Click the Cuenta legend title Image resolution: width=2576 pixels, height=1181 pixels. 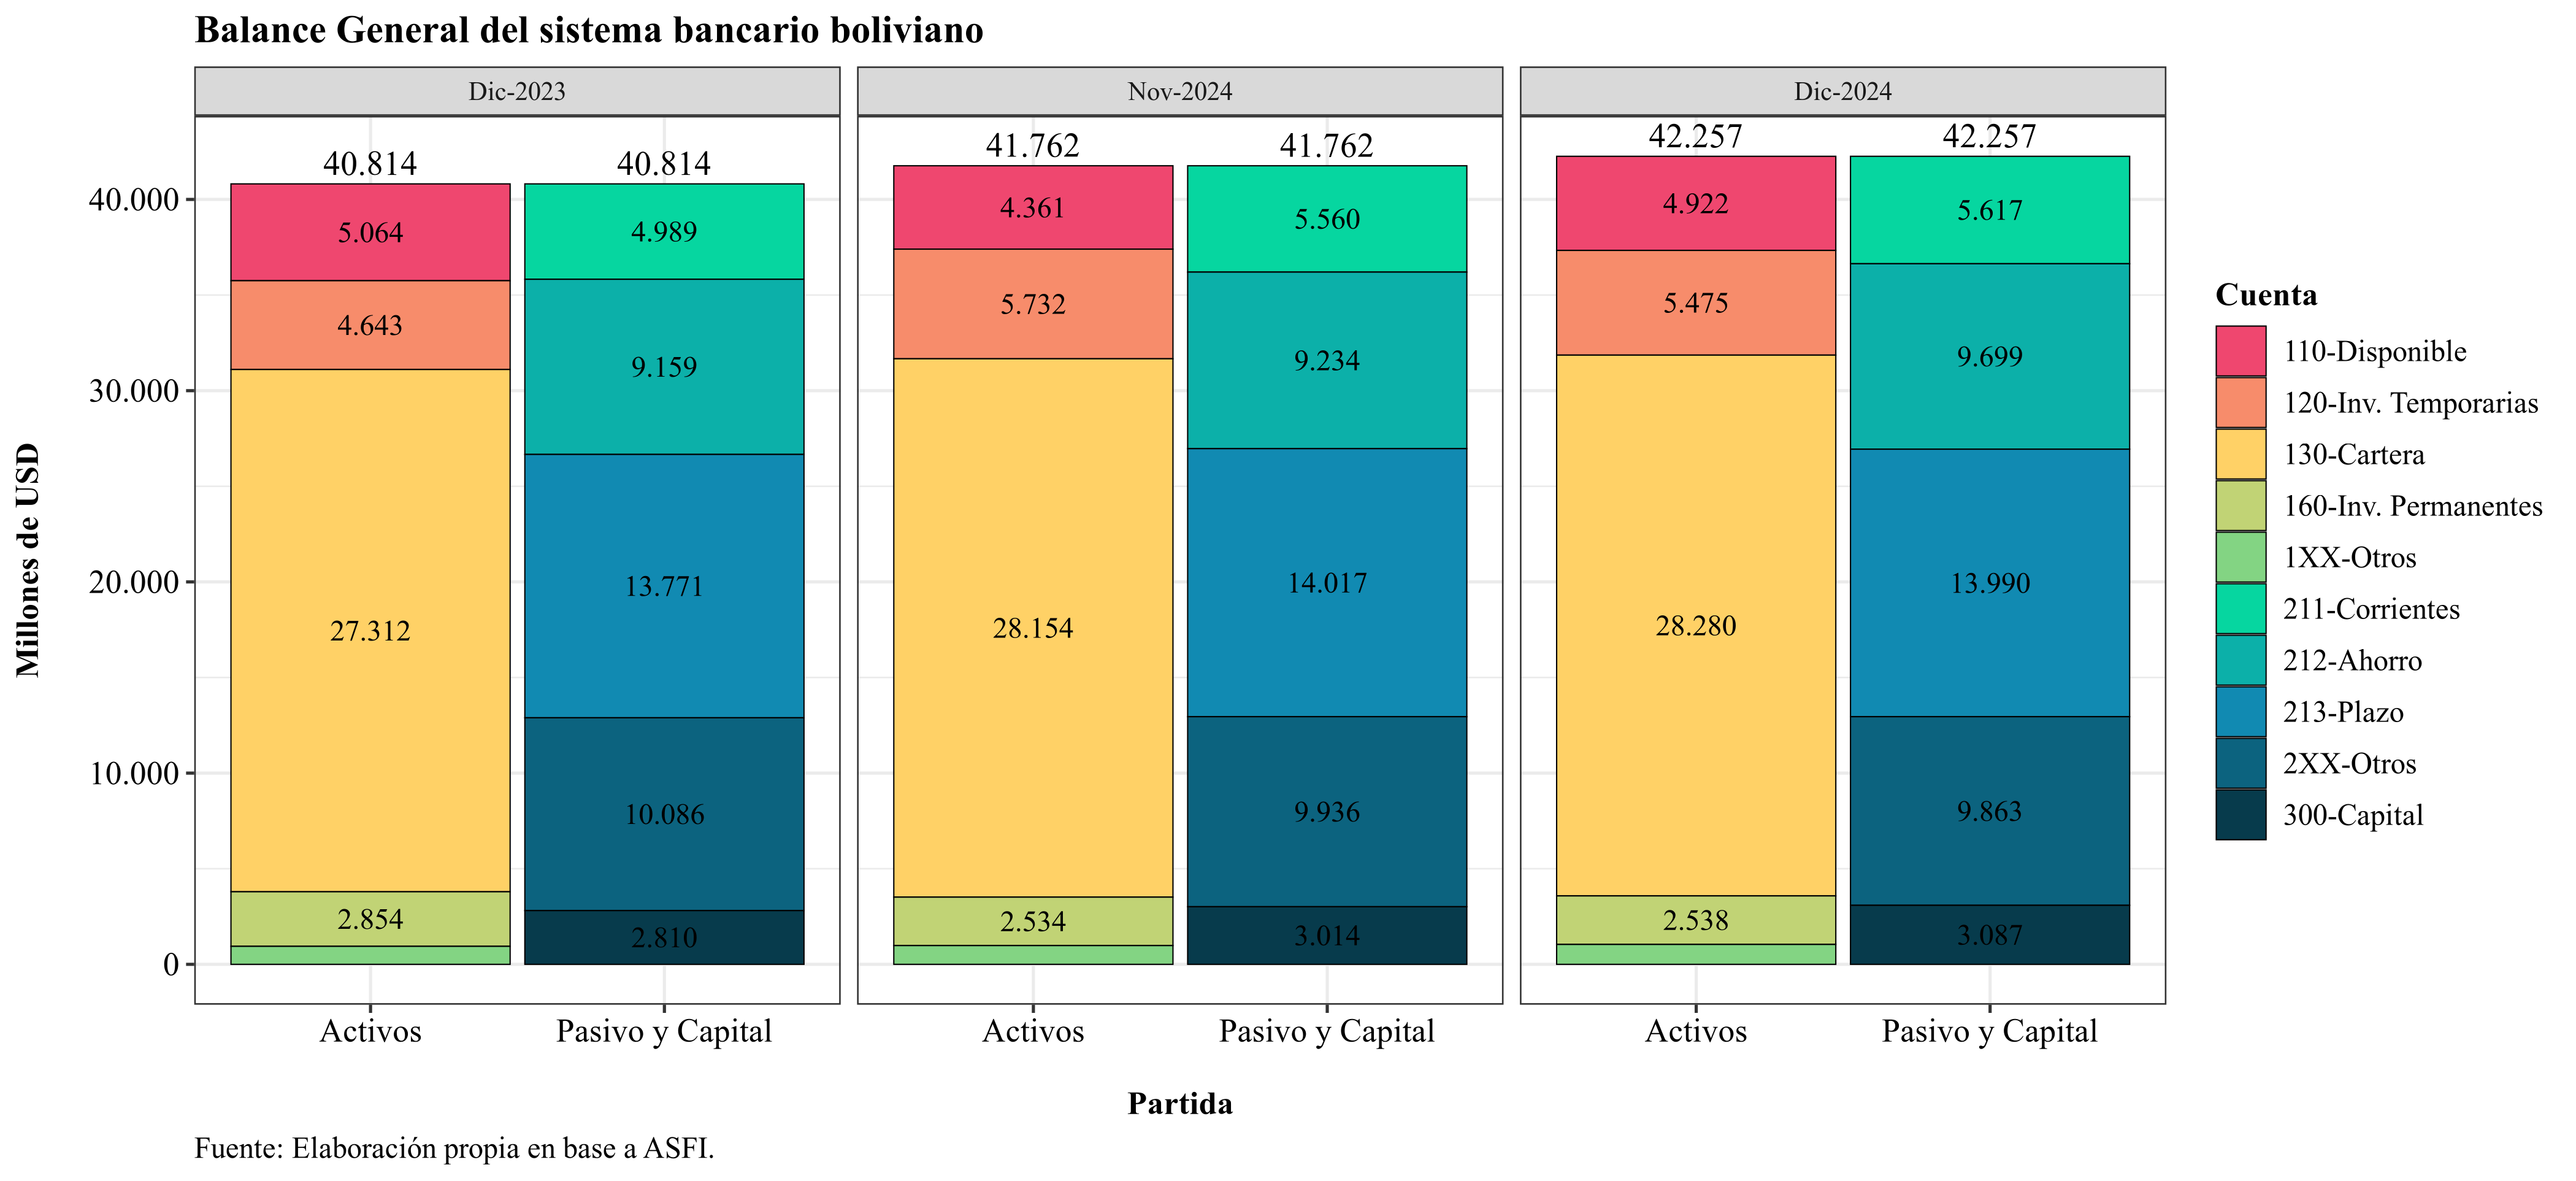click(x=2266, y=295)
